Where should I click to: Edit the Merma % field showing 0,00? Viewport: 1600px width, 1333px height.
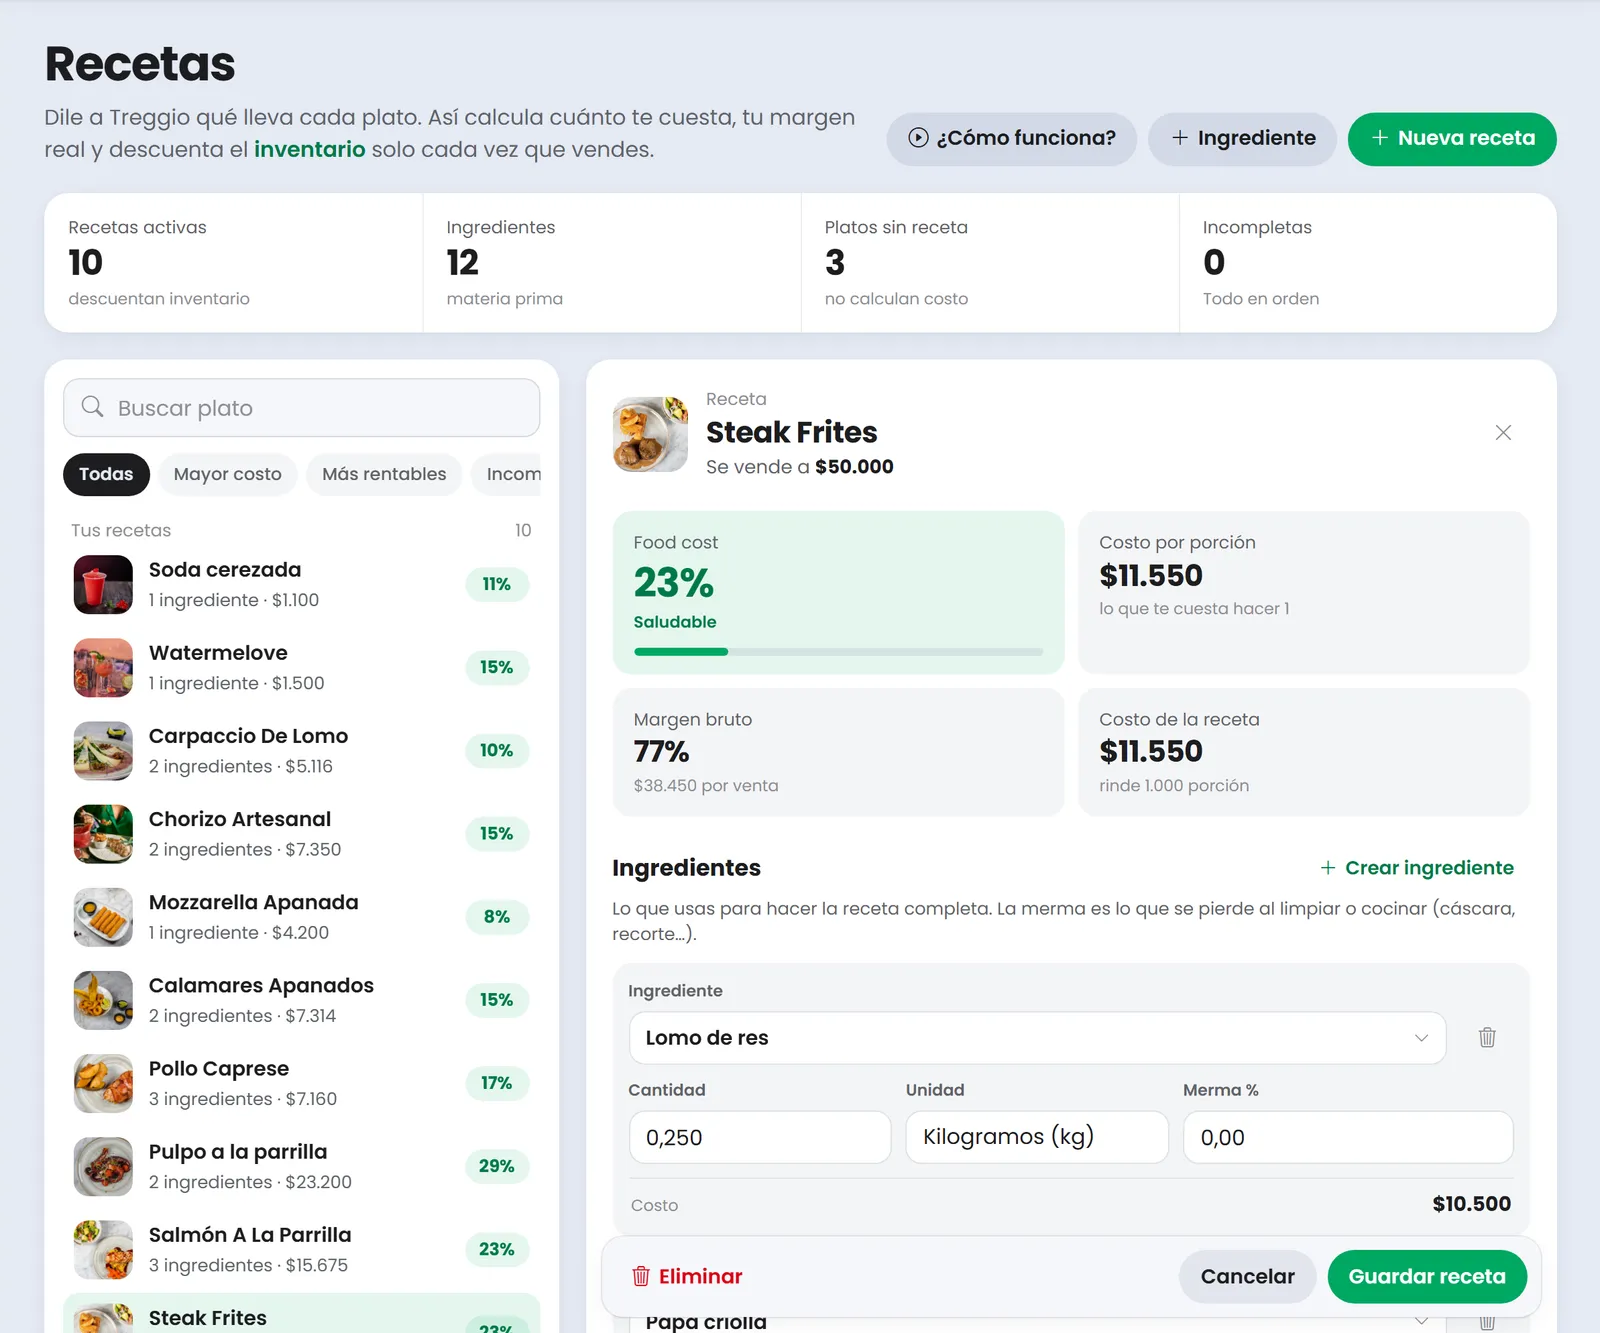[1348, 1137]
